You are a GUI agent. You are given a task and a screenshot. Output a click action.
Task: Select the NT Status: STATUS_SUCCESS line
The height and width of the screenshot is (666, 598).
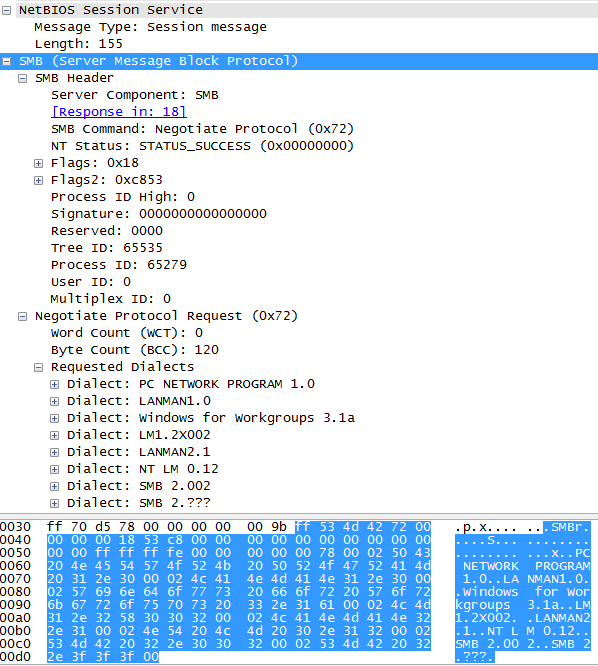pyautogui.click(x=202, y=146)
